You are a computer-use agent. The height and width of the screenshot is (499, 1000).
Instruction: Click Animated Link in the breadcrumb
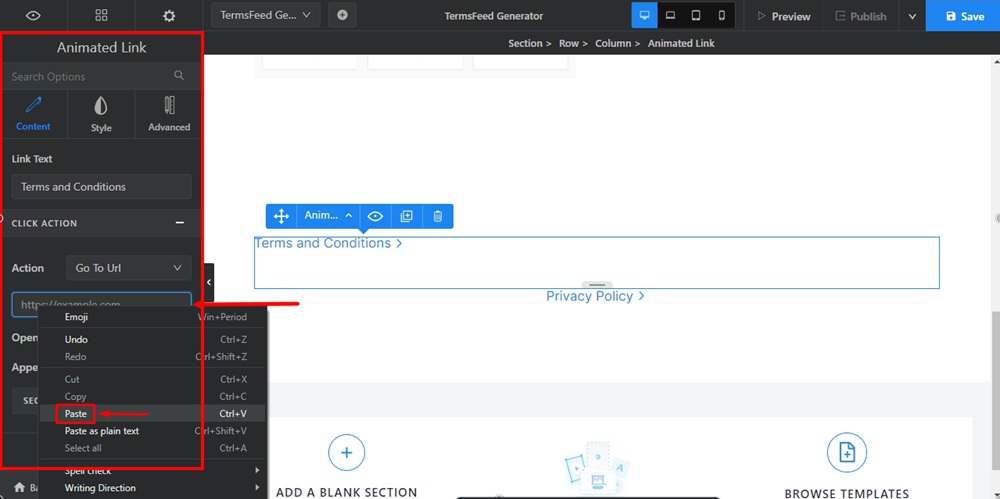click(681, 43)
